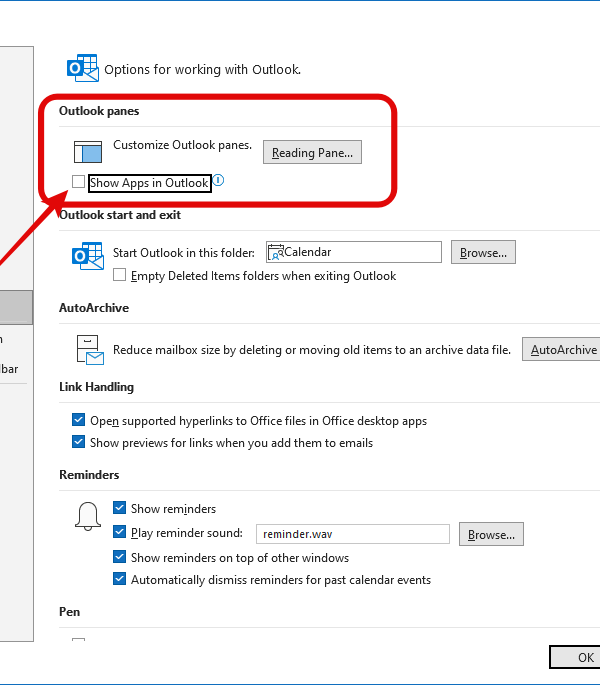Click the reminder.wav sound file field
The height and width of the screenshot is (685, 600).
(x=353, y=534)
